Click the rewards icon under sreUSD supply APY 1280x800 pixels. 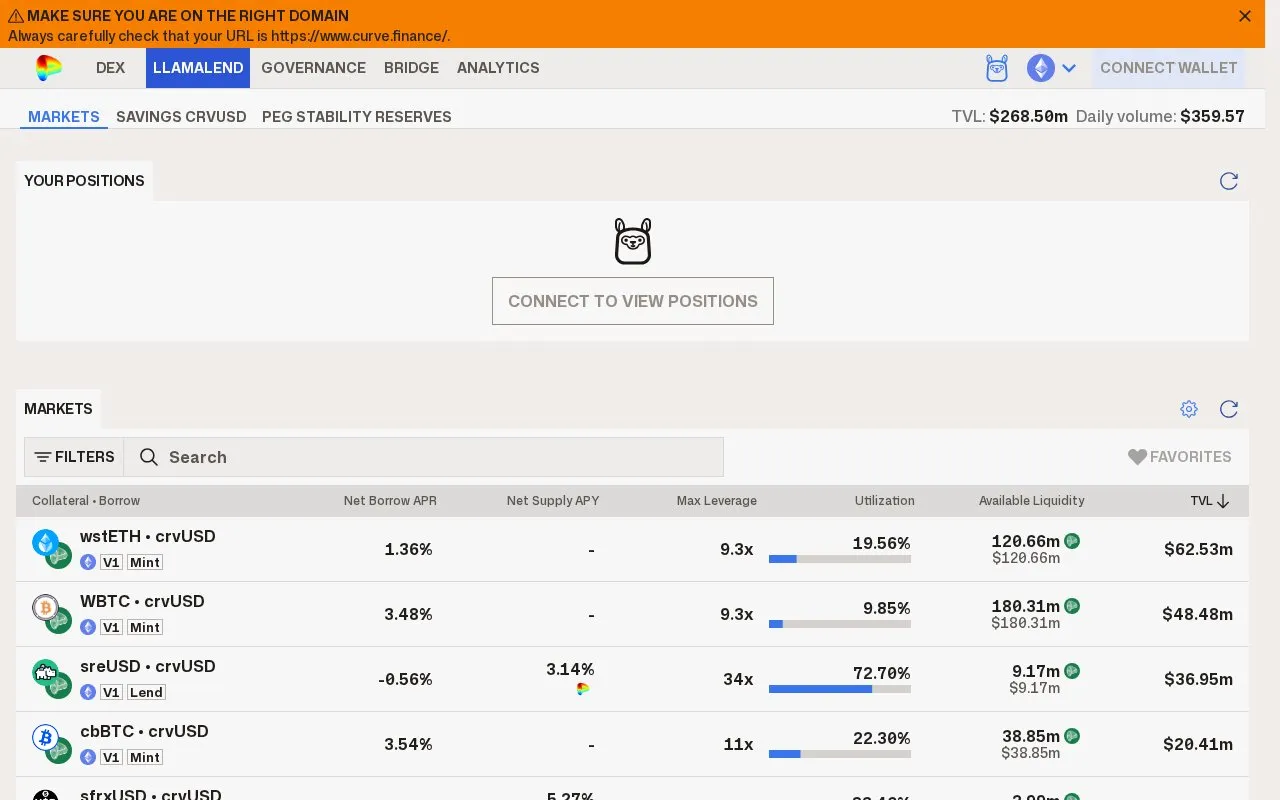(x=583, y=689)
